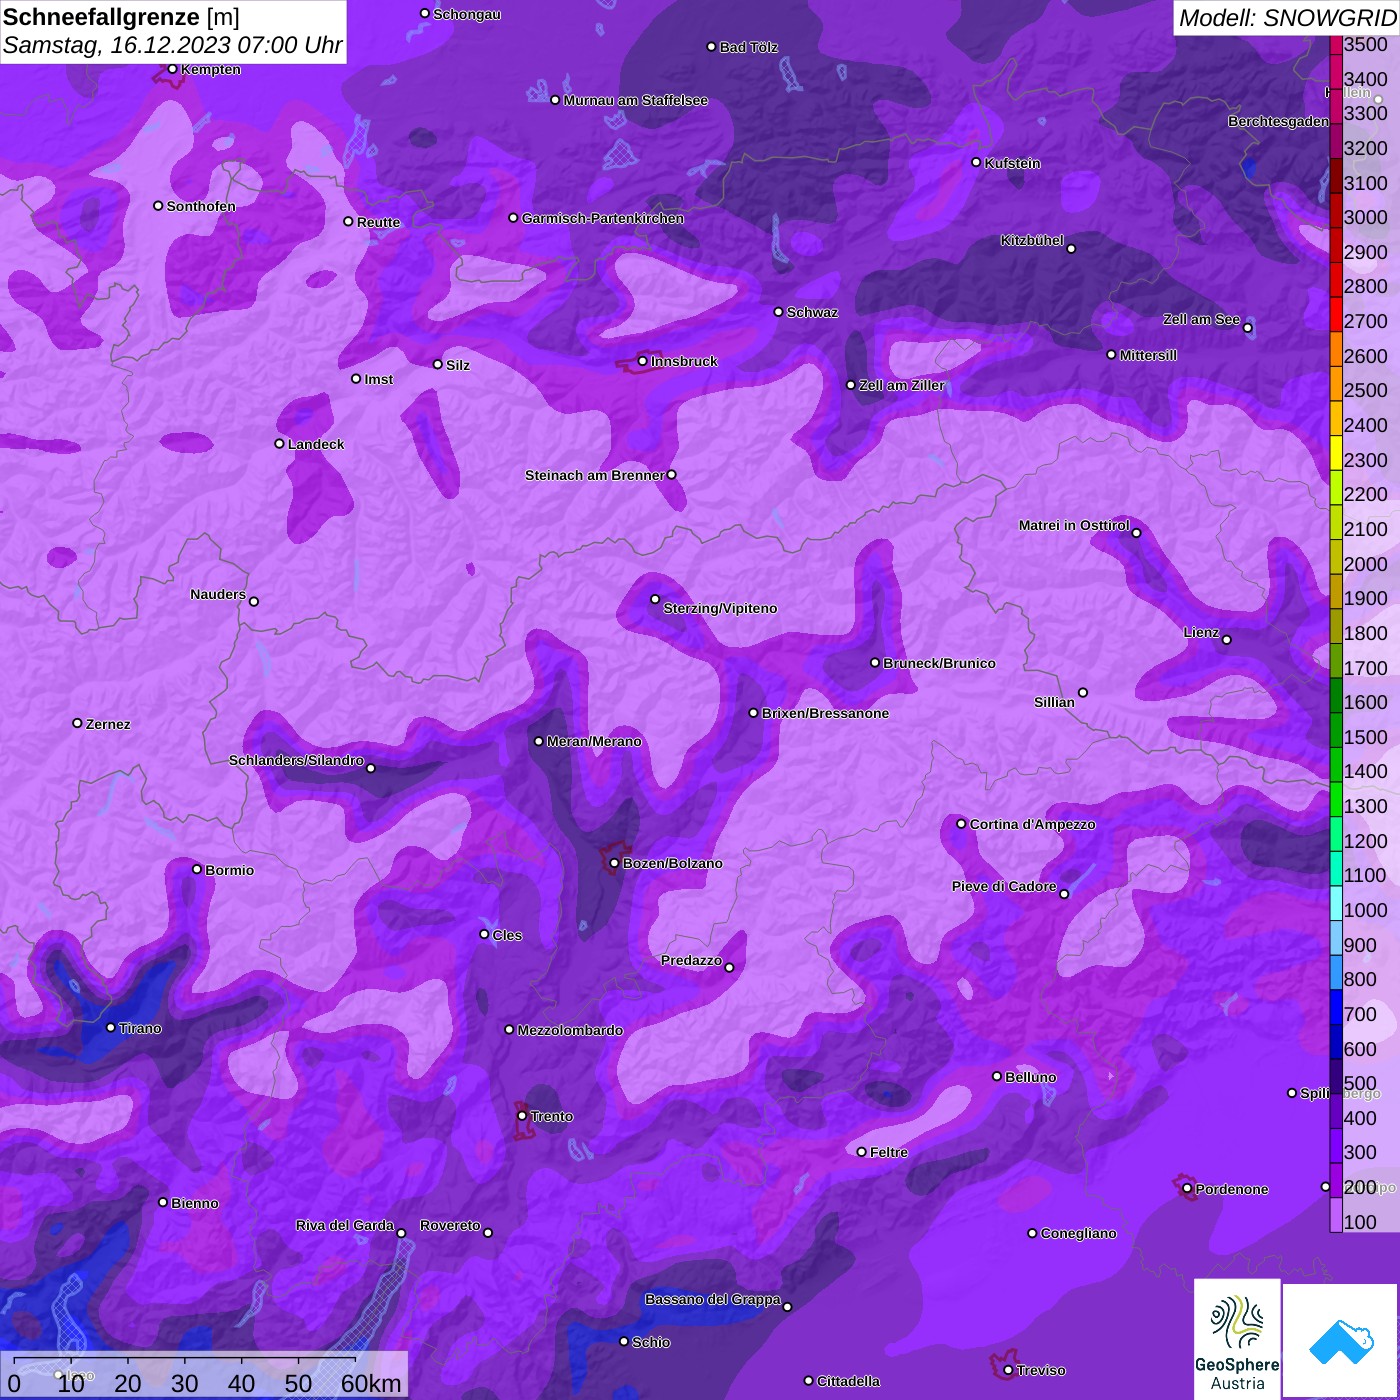
Task: Click the Kempten city label
Action: pos(211,69)
